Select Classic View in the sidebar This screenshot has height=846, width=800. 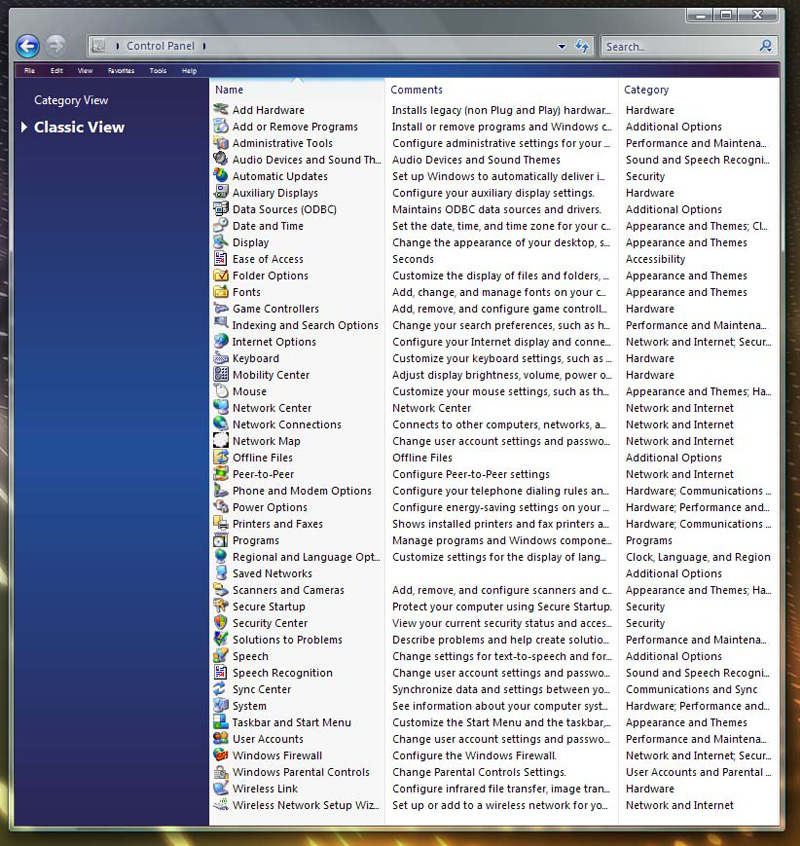(79, 127)
